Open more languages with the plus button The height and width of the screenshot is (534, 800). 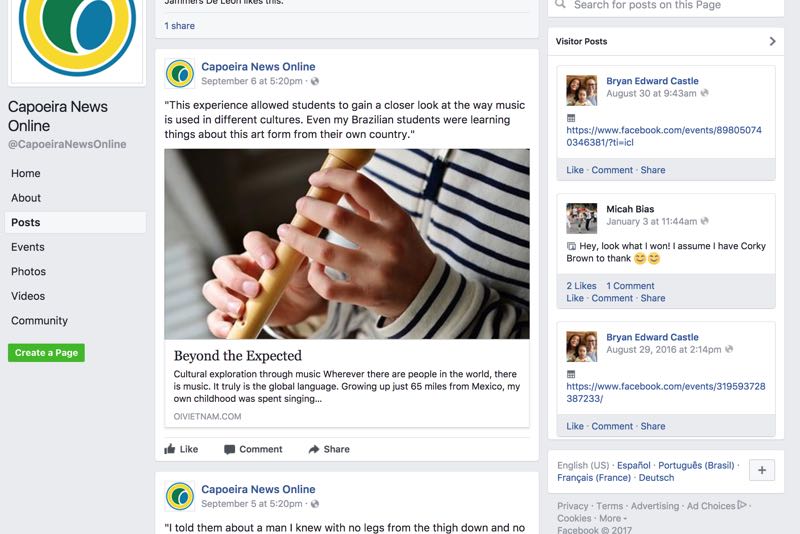[x=762, y=470]
